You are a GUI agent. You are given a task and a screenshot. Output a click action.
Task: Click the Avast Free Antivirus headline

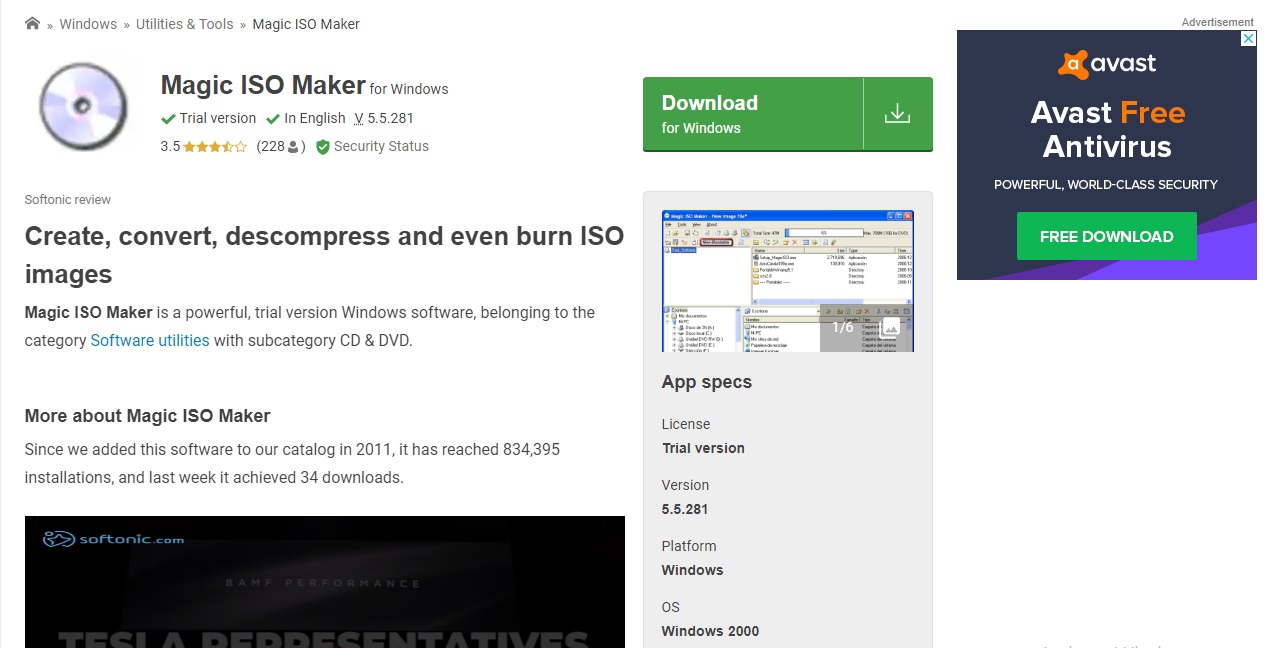pyautogui.click(x=1107, y=129)
